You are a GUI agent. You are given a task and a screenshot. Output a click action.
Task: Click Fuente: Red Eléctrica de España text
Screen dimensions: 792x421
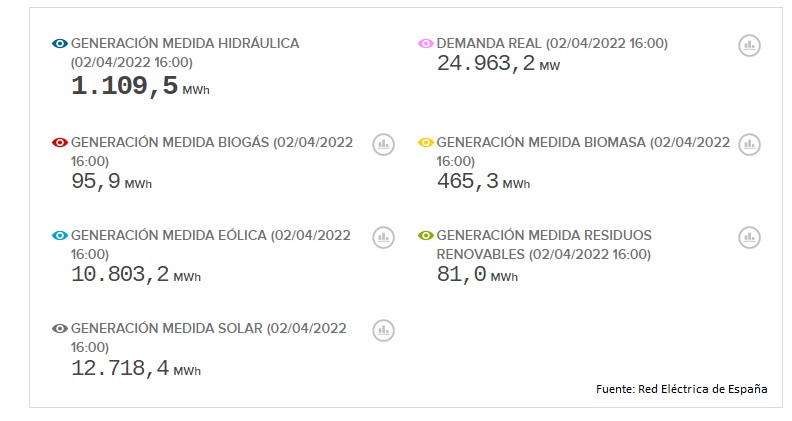click(681, 389)
